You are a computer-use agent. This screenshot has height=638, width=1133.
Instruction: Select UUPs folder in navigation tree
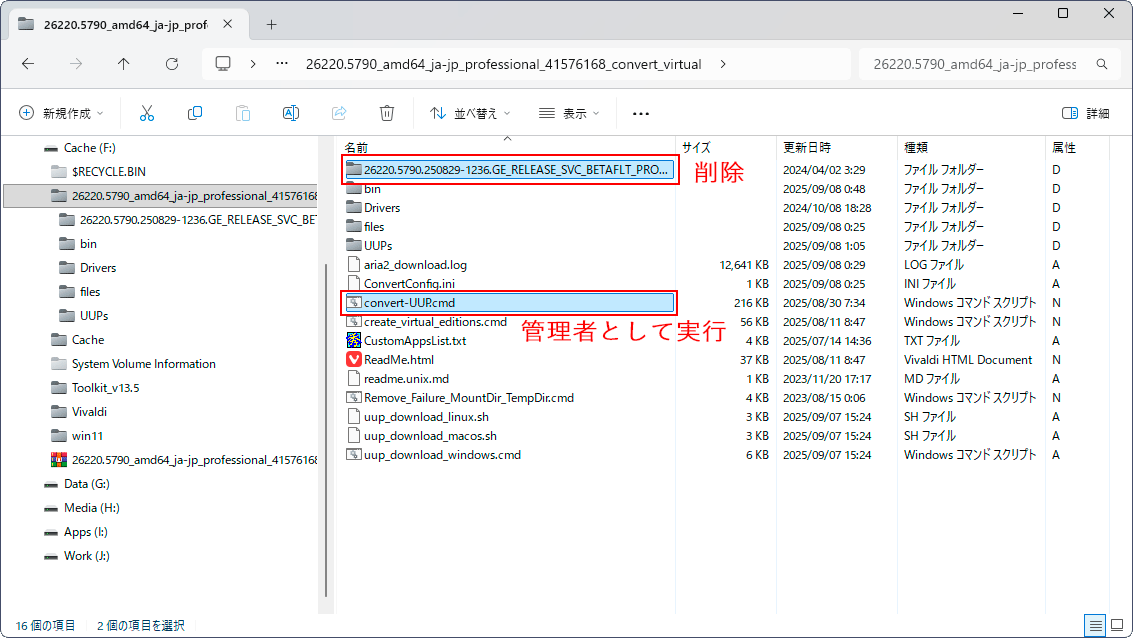coord(94,316)
